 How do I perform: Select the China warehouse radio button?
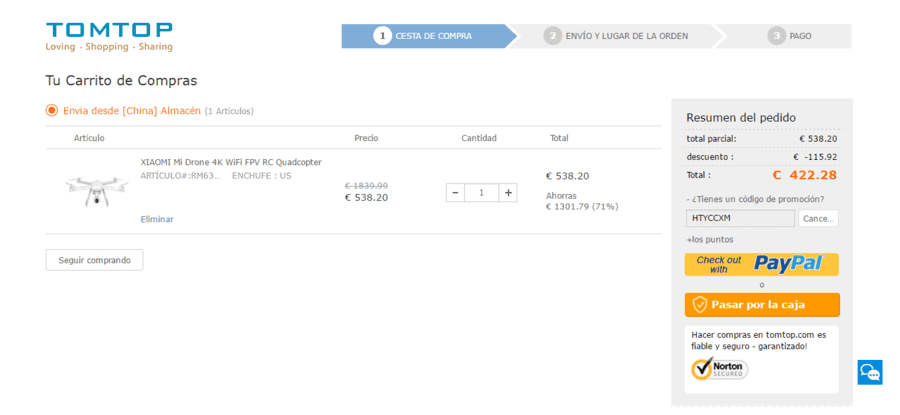tap(52, 110)
